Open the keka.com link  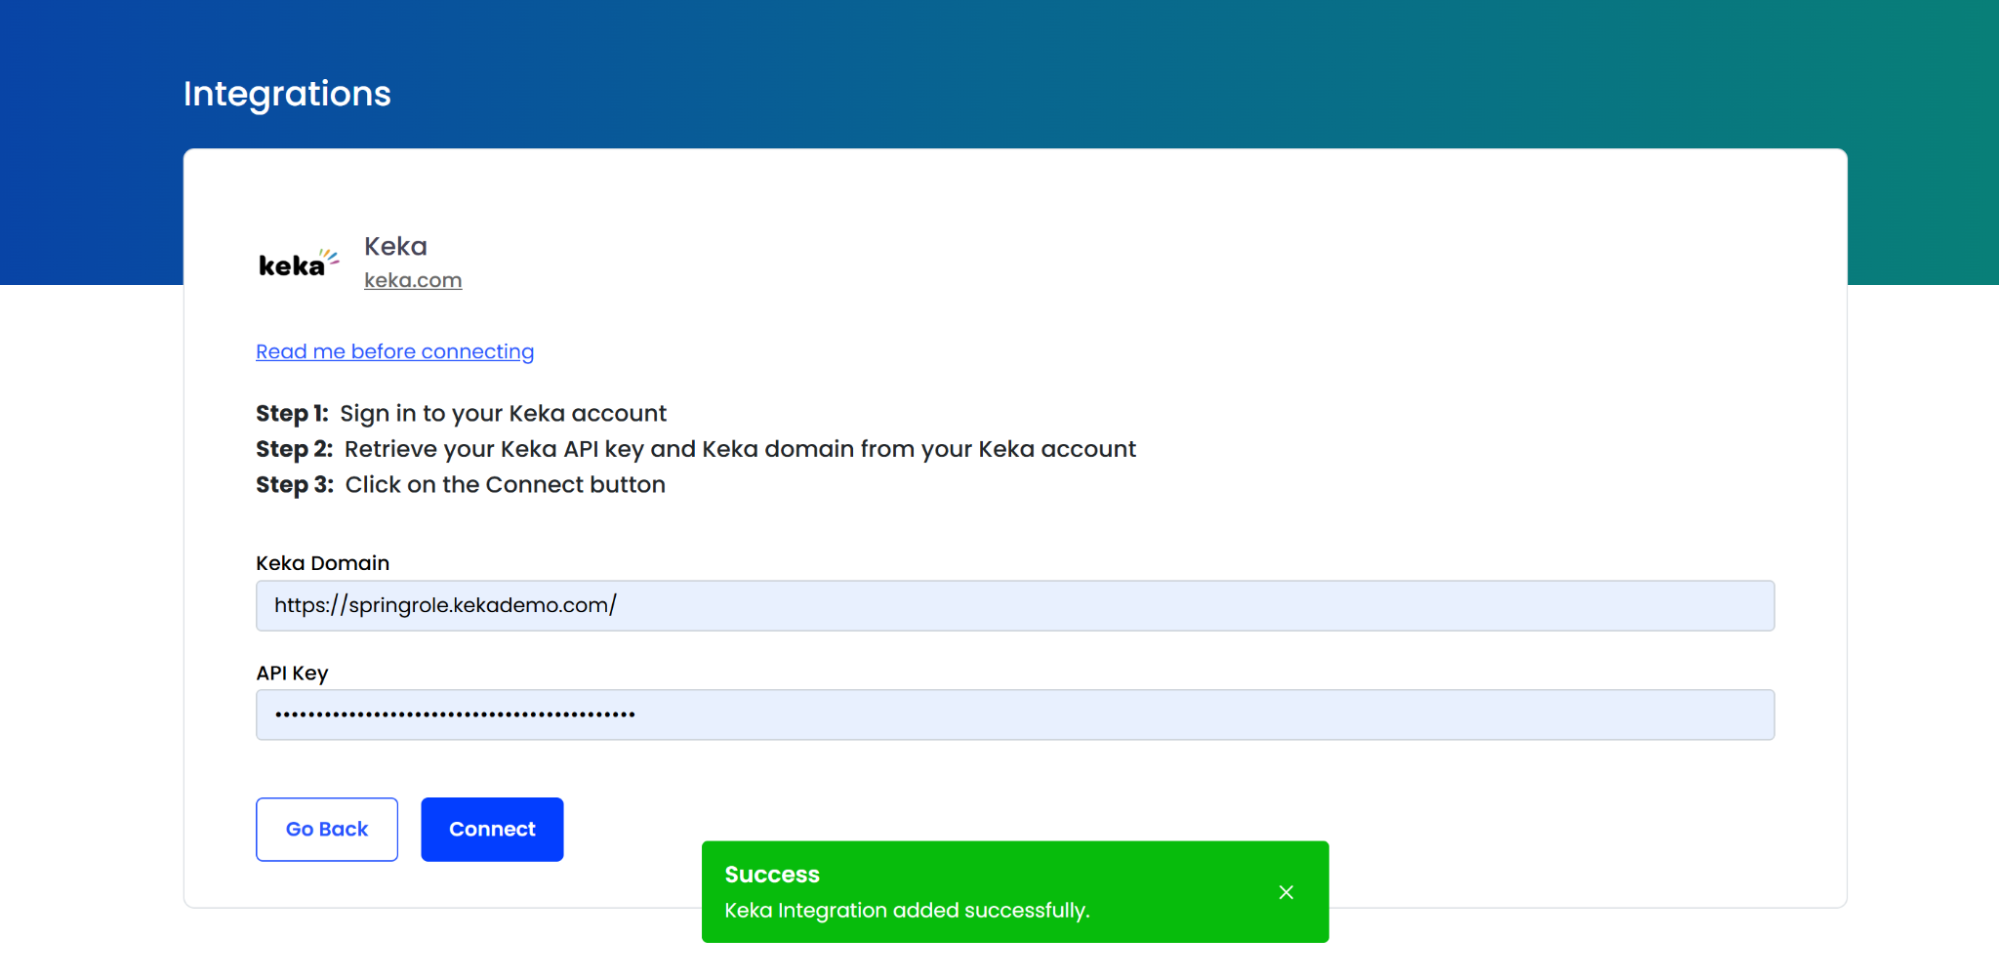[x=412, y=281]
